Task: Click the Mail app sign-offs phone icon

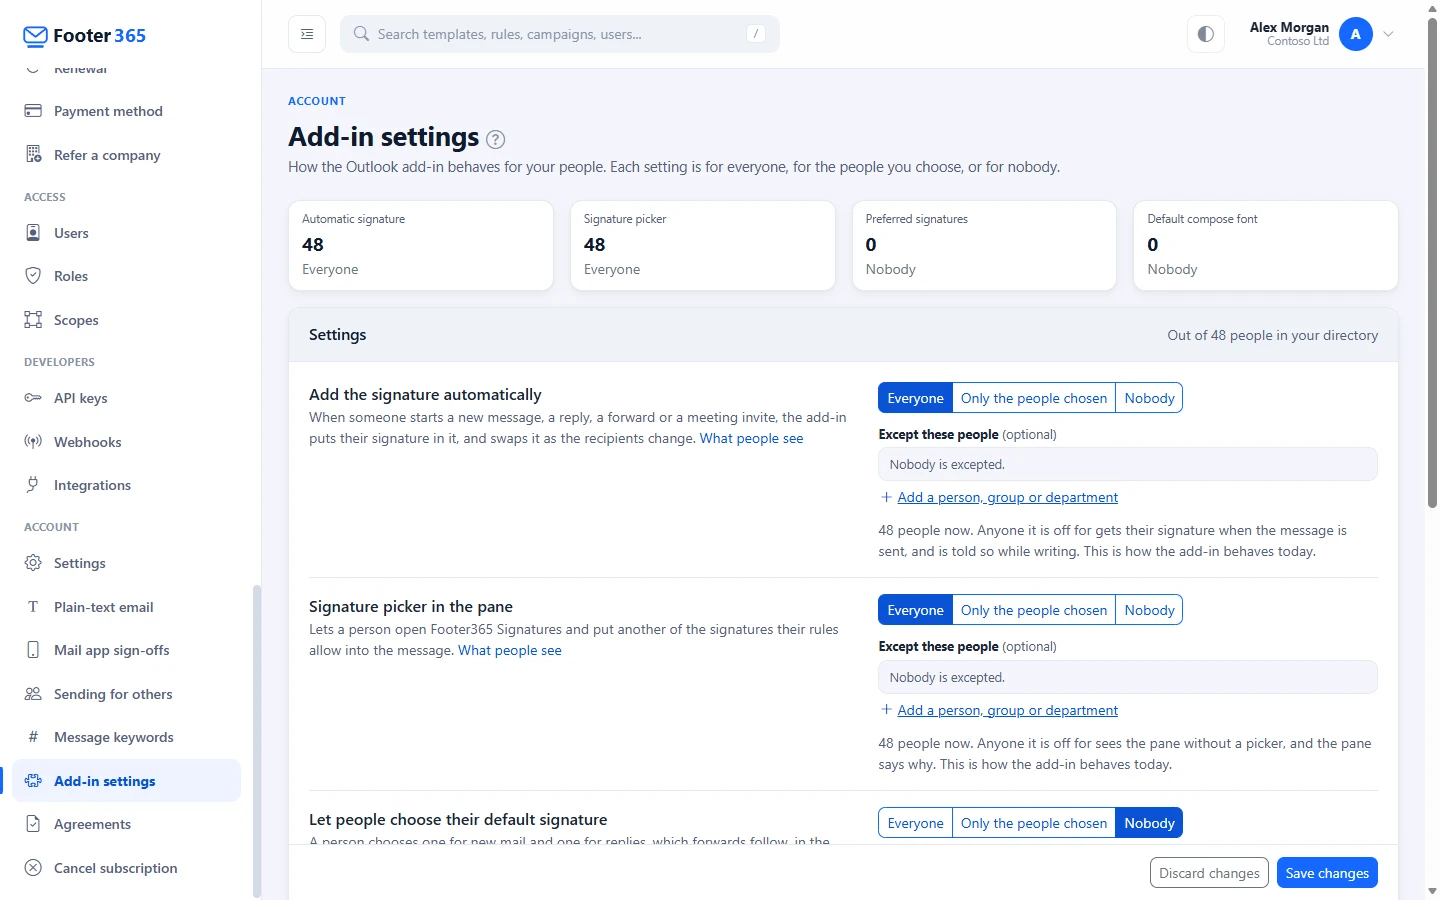Action: [33, 650]
